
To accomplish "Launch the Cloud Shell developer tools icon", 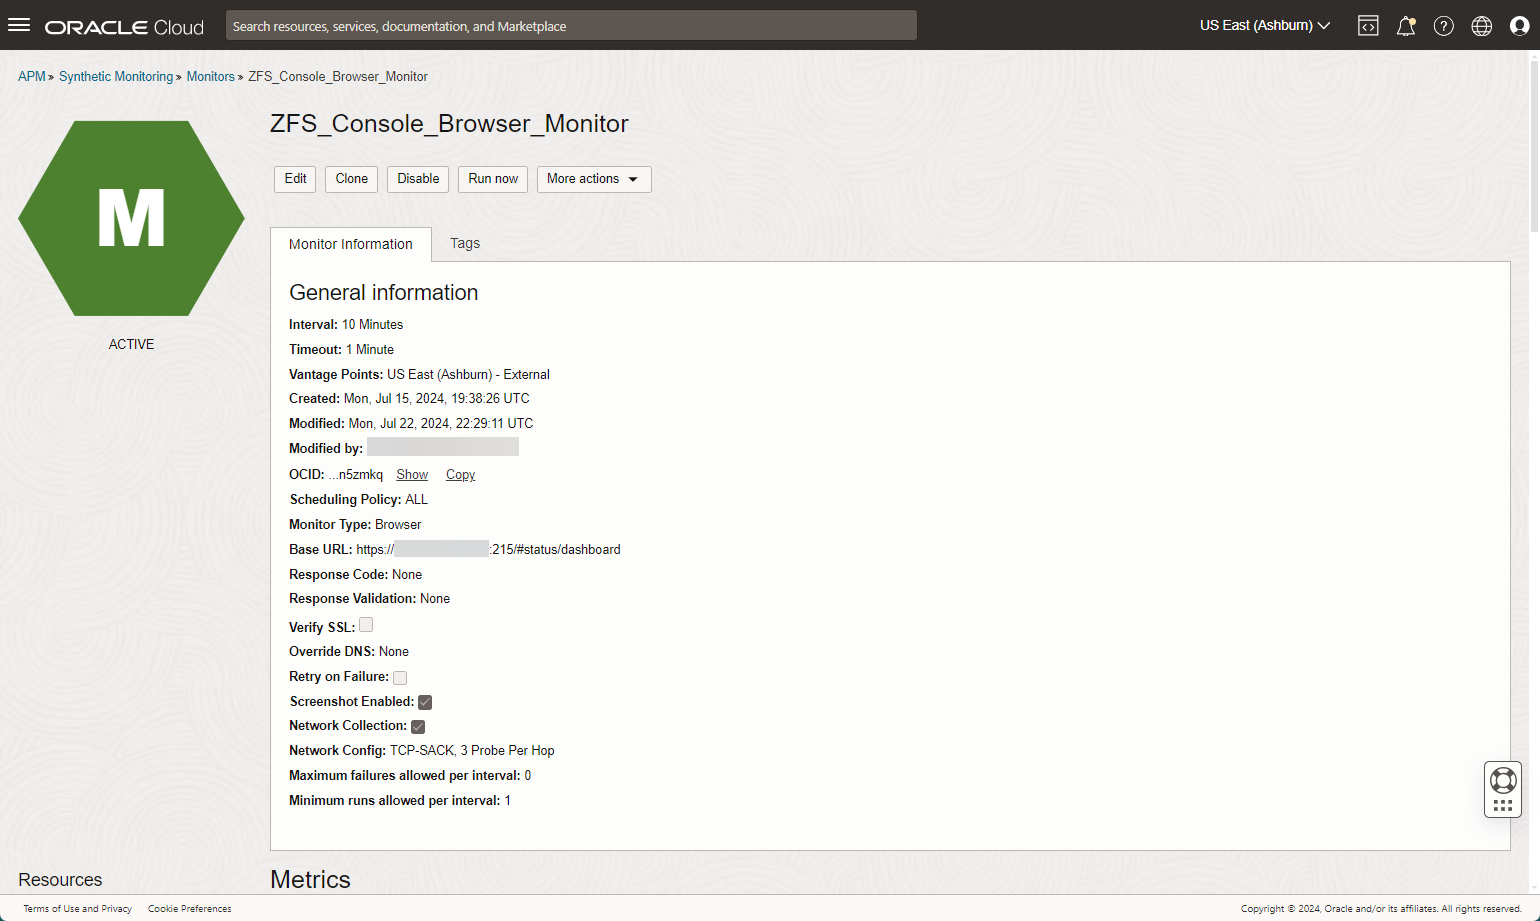I will click(1367, 25).
